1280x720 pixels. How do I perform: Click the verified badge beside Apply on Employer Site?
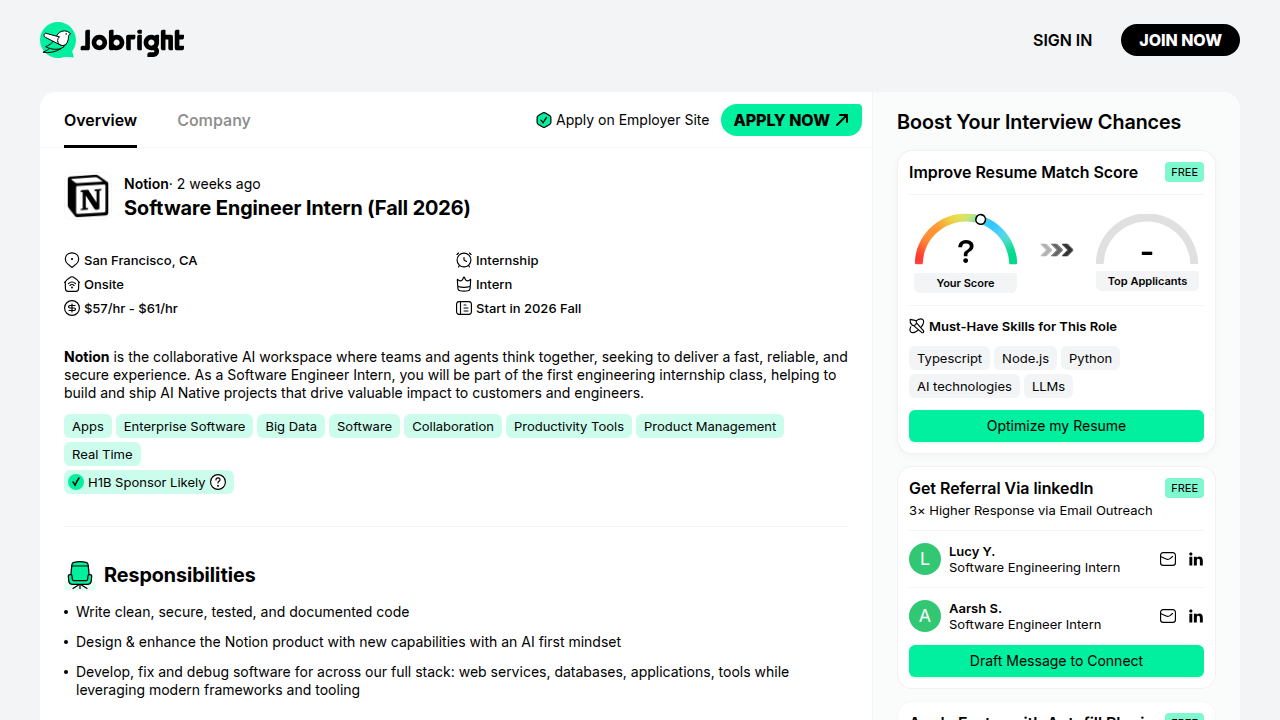coord(544,120)
